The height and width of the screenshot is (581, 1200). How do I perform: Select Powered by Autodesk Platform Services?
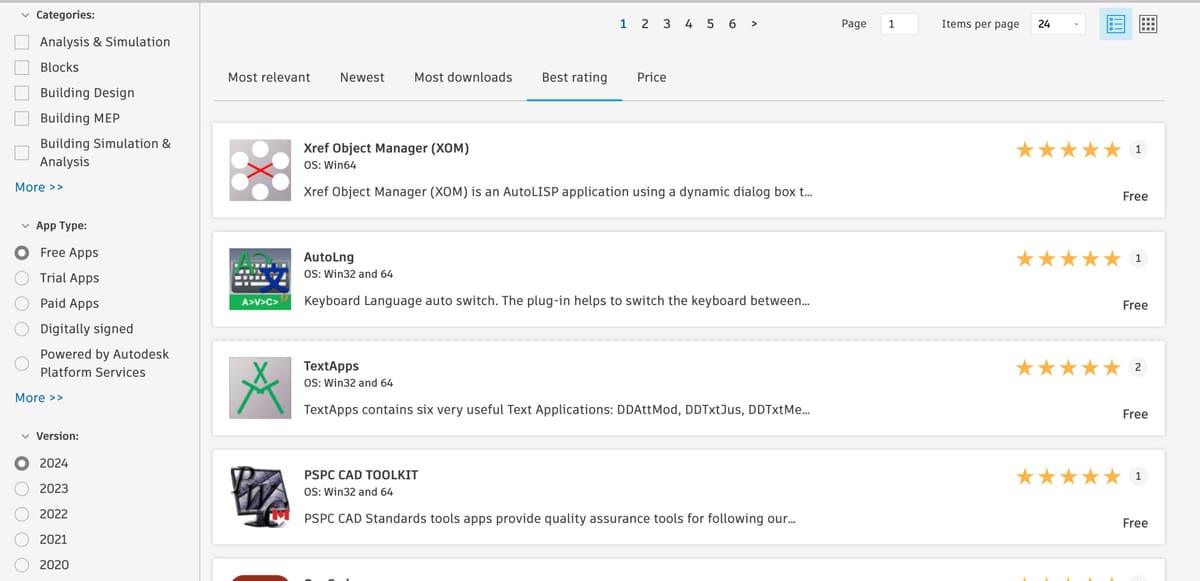[22, 363]
